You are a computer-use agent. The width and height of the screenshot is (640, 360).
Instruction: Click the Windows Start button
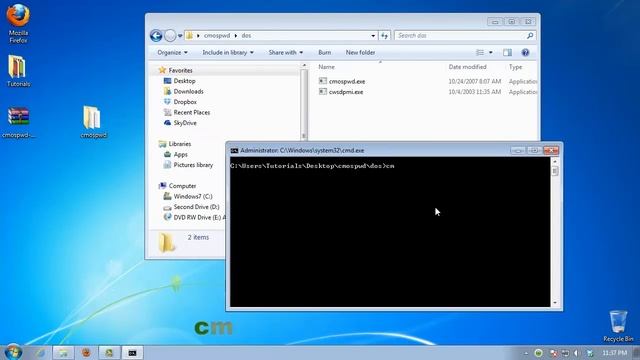(13, 352)
